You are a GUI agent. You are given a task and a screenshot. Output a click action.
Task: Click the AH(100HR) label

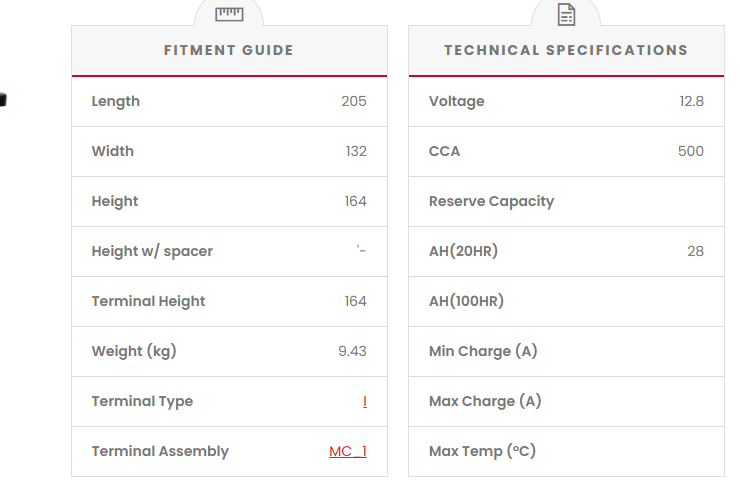pyautogui.click(x=466, y=301)
